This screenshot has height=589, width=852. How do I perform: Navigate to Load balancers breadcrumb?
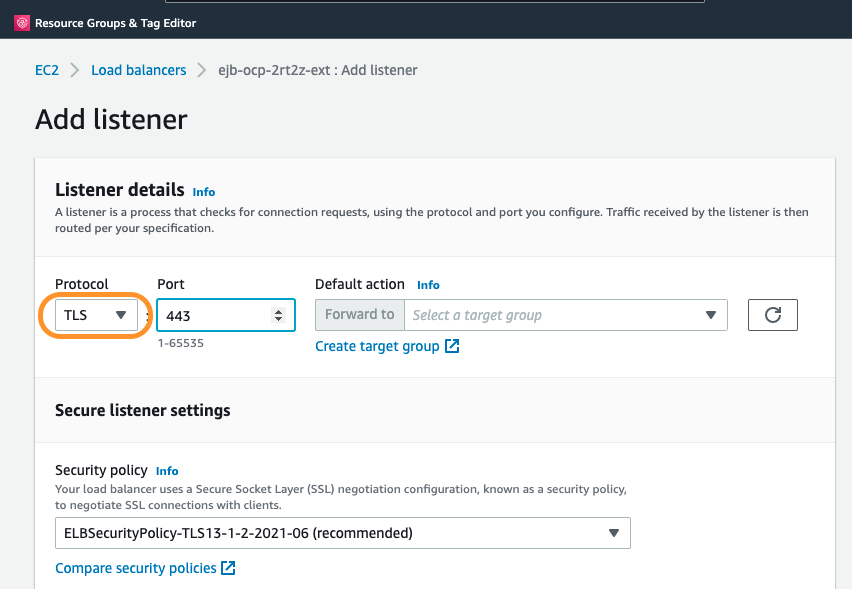tap(138, 70)
